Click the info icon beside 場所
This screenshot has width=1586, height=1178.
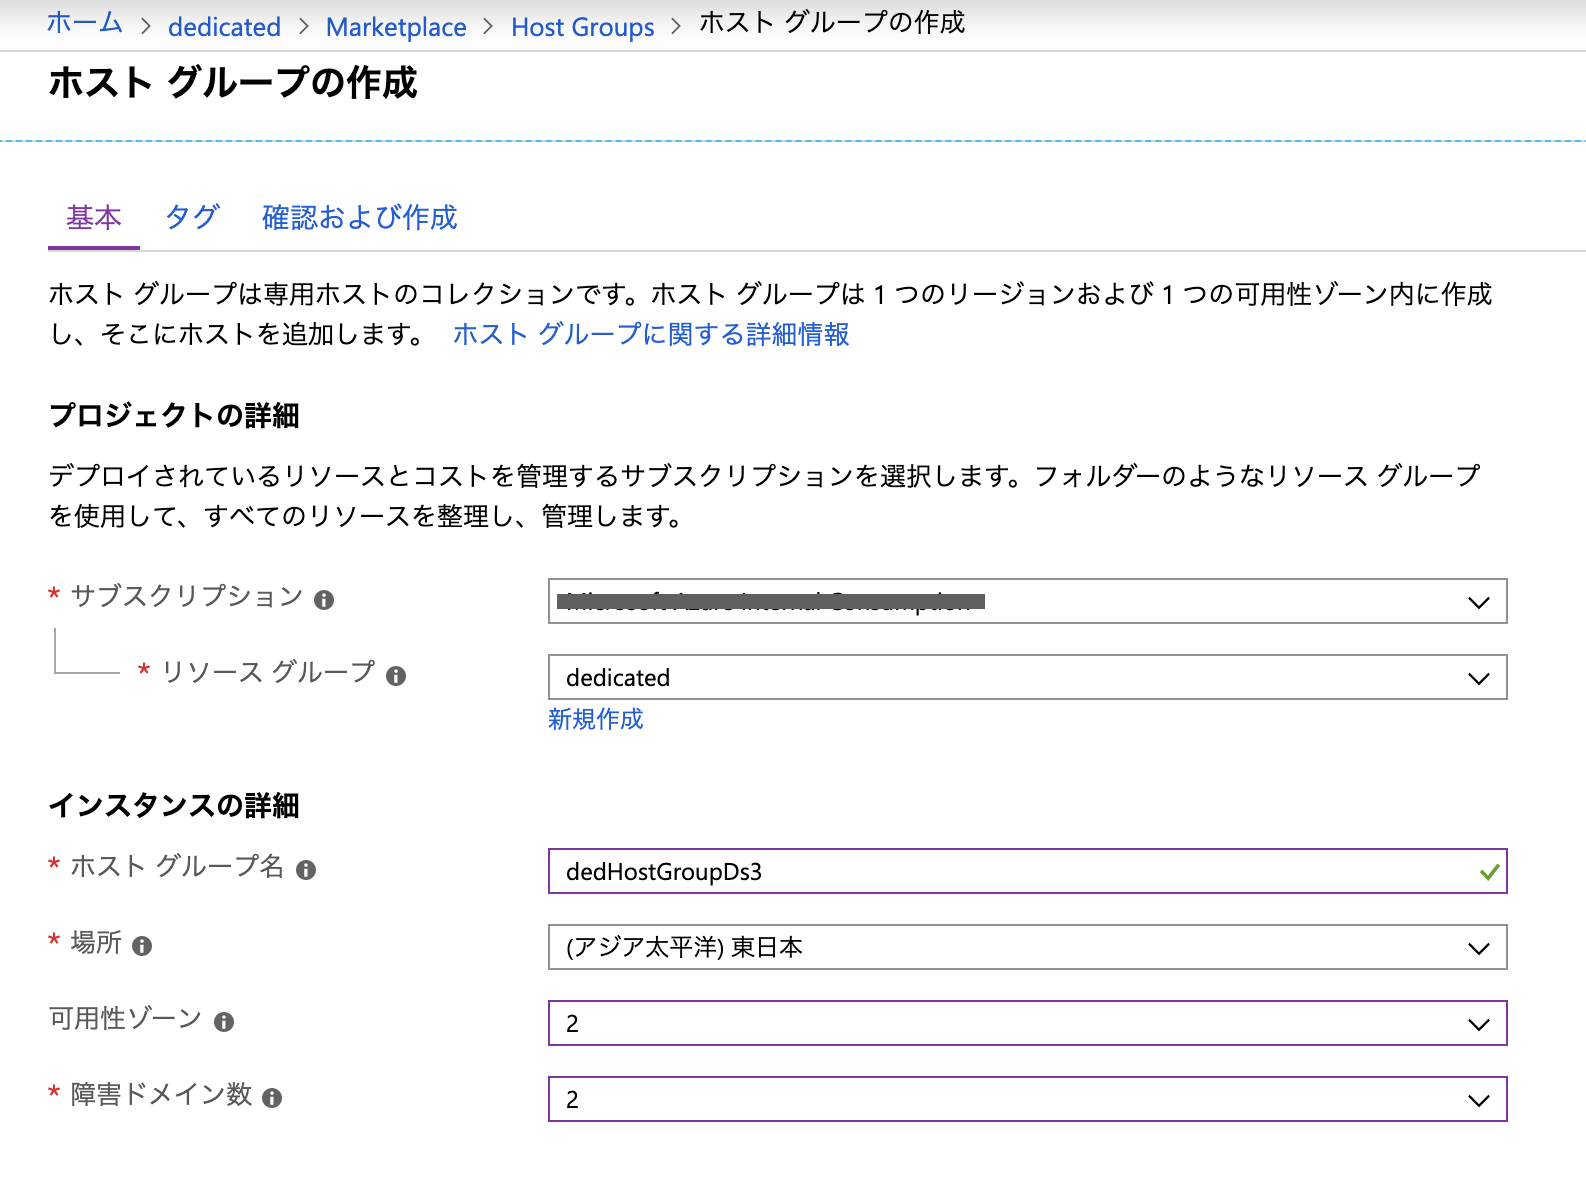[x=142, y=946]
